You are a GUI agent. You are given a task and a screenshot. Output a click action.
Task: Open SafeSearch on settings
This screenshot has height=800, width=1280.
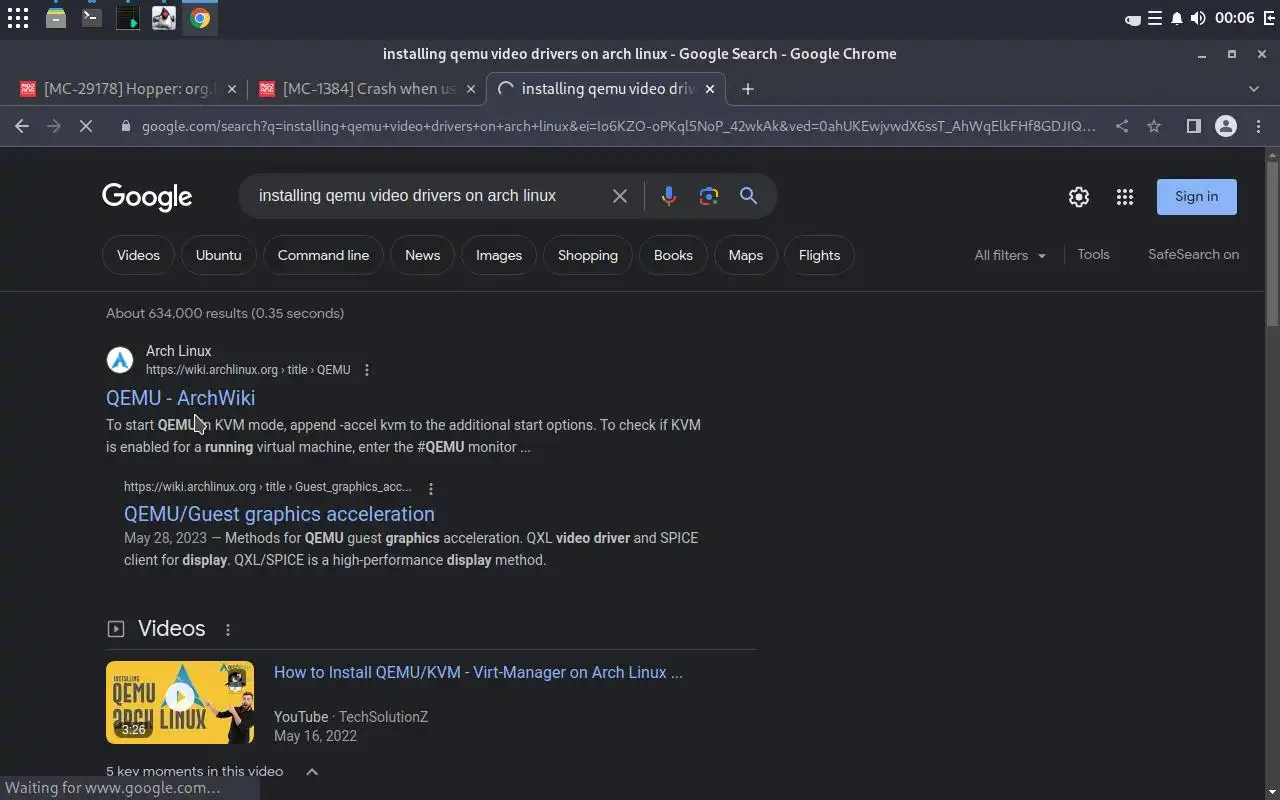[1193, 254]
